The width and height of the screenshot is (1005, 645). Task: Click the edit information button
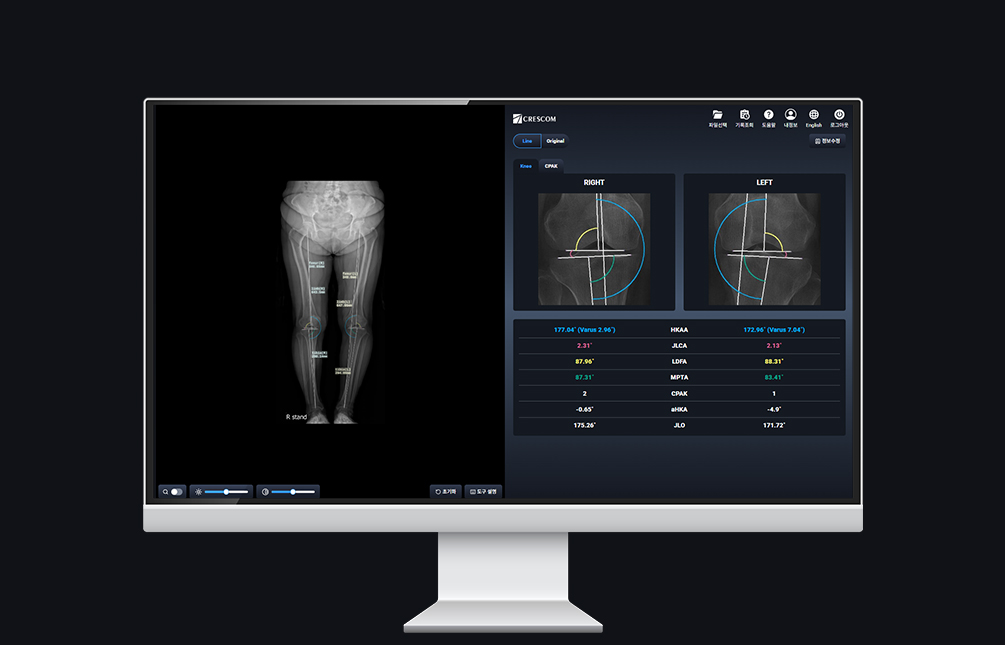[x=829, y=141]
